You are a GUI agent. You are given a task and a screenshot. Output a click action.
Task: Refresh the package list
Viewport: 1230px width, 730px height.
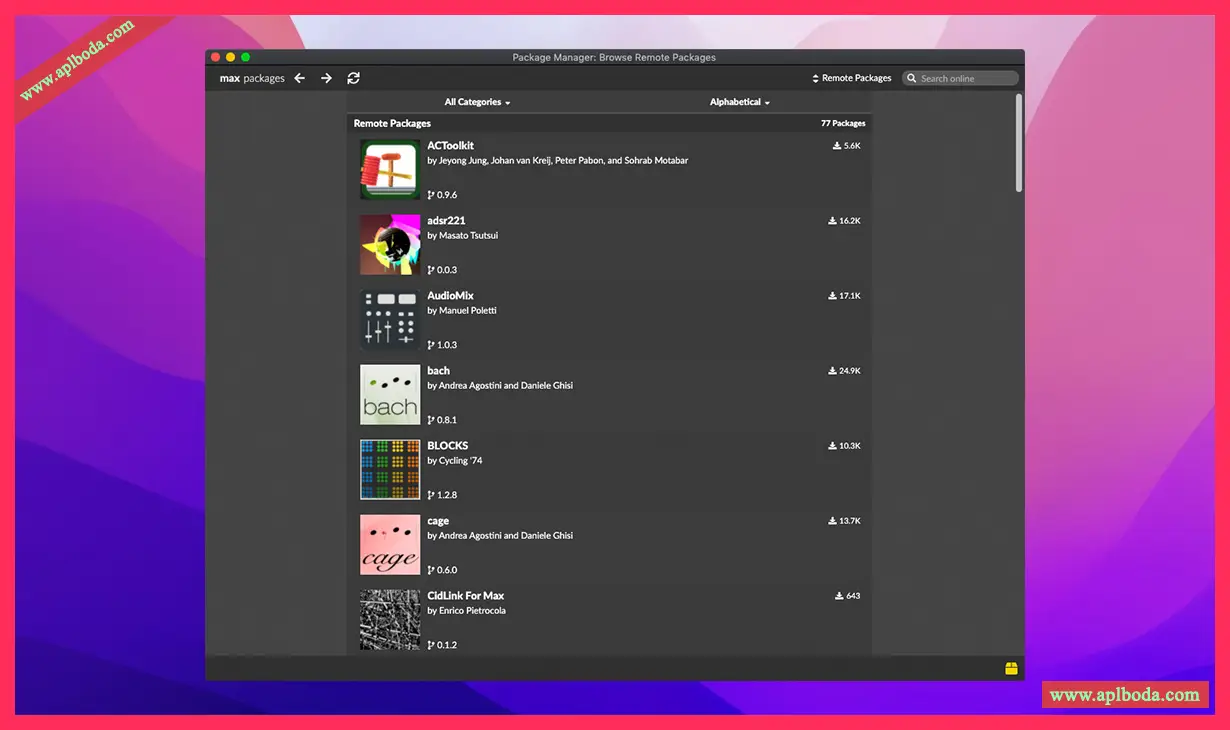pyautogui.click(x=353, y=78)
